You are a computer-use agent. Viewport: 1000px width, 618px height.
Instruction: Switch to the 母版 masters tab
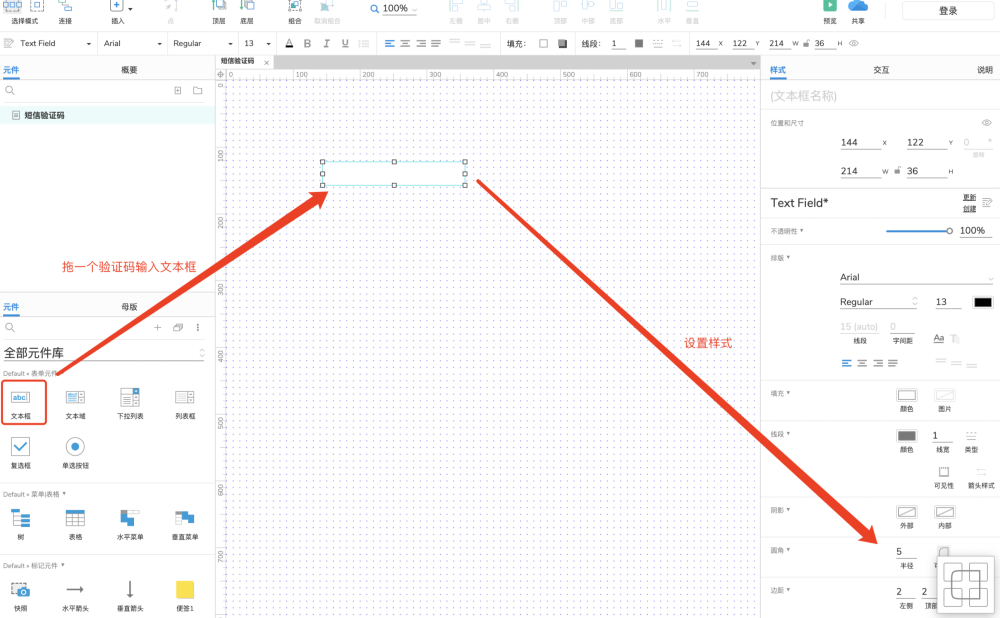pos(129,307)
